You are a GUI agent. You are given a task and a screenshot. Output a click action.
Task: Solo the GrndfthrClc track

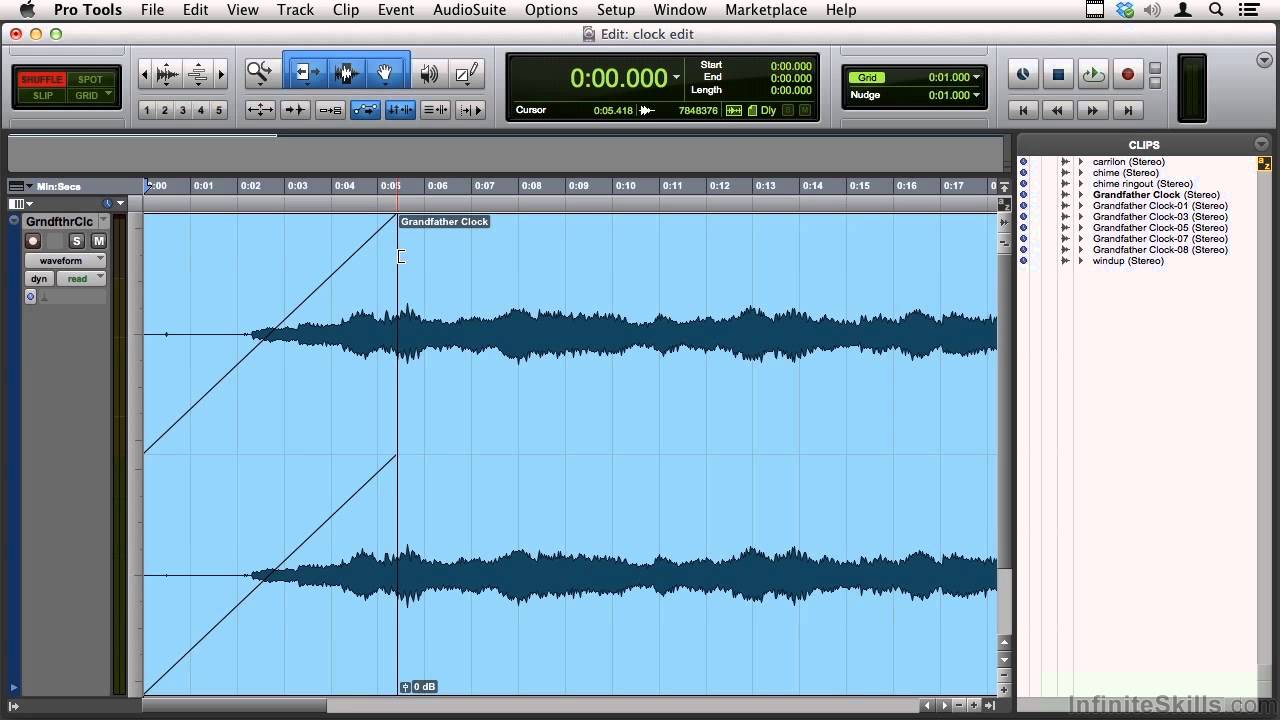click(77, 241)
